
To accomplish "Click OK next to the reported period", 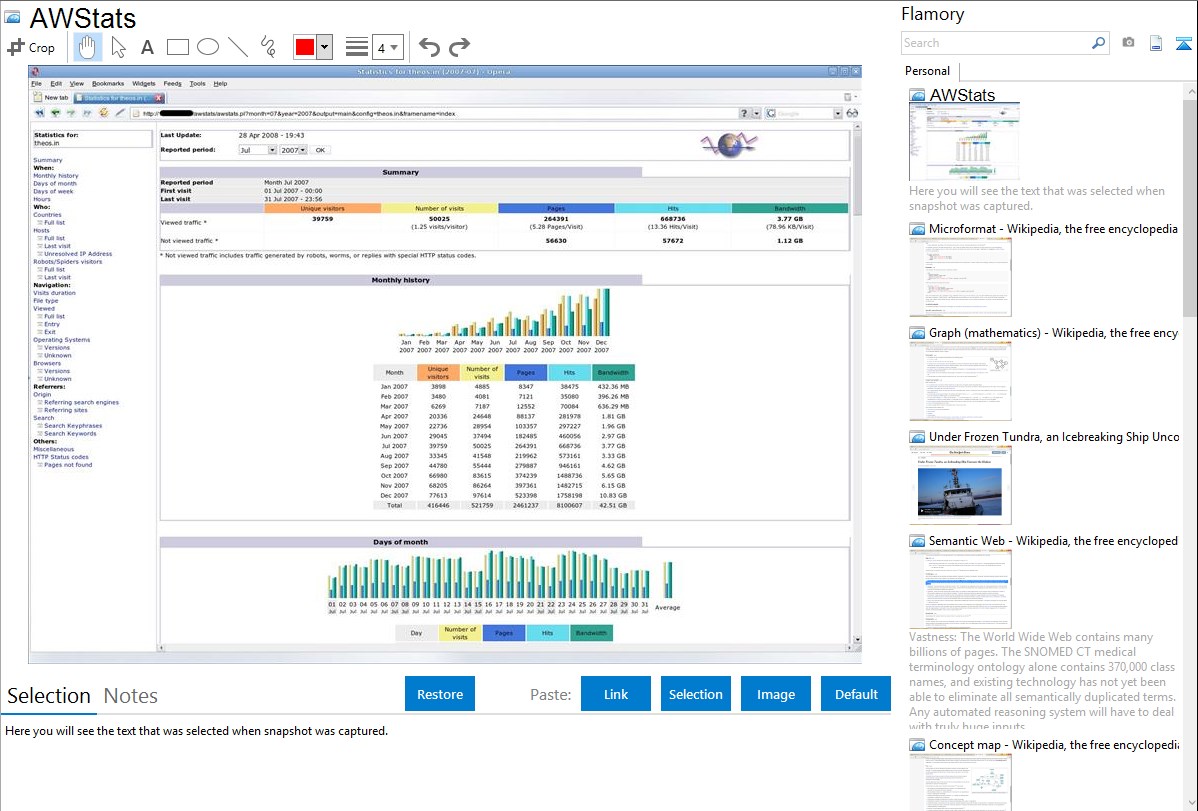I will coord(320,151).
